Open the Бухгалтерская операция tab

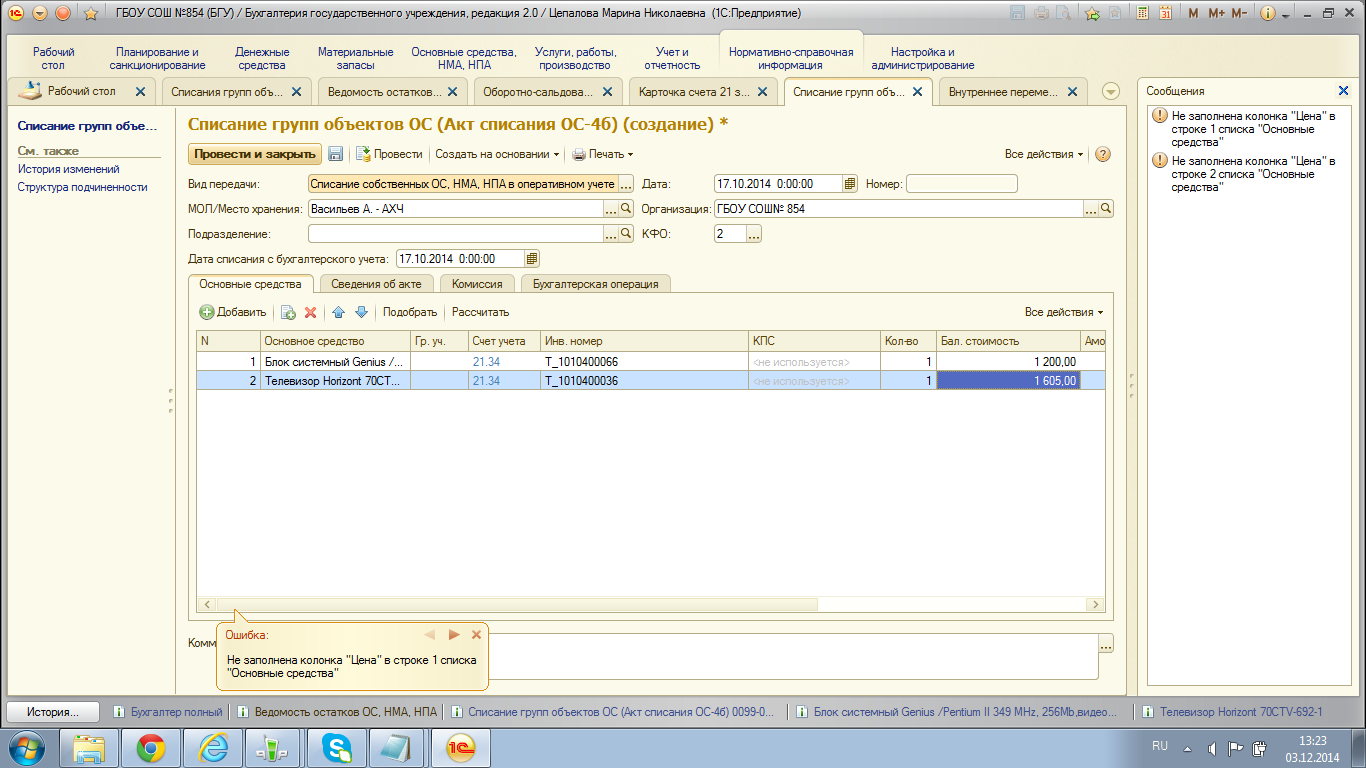tap(595, 284)
